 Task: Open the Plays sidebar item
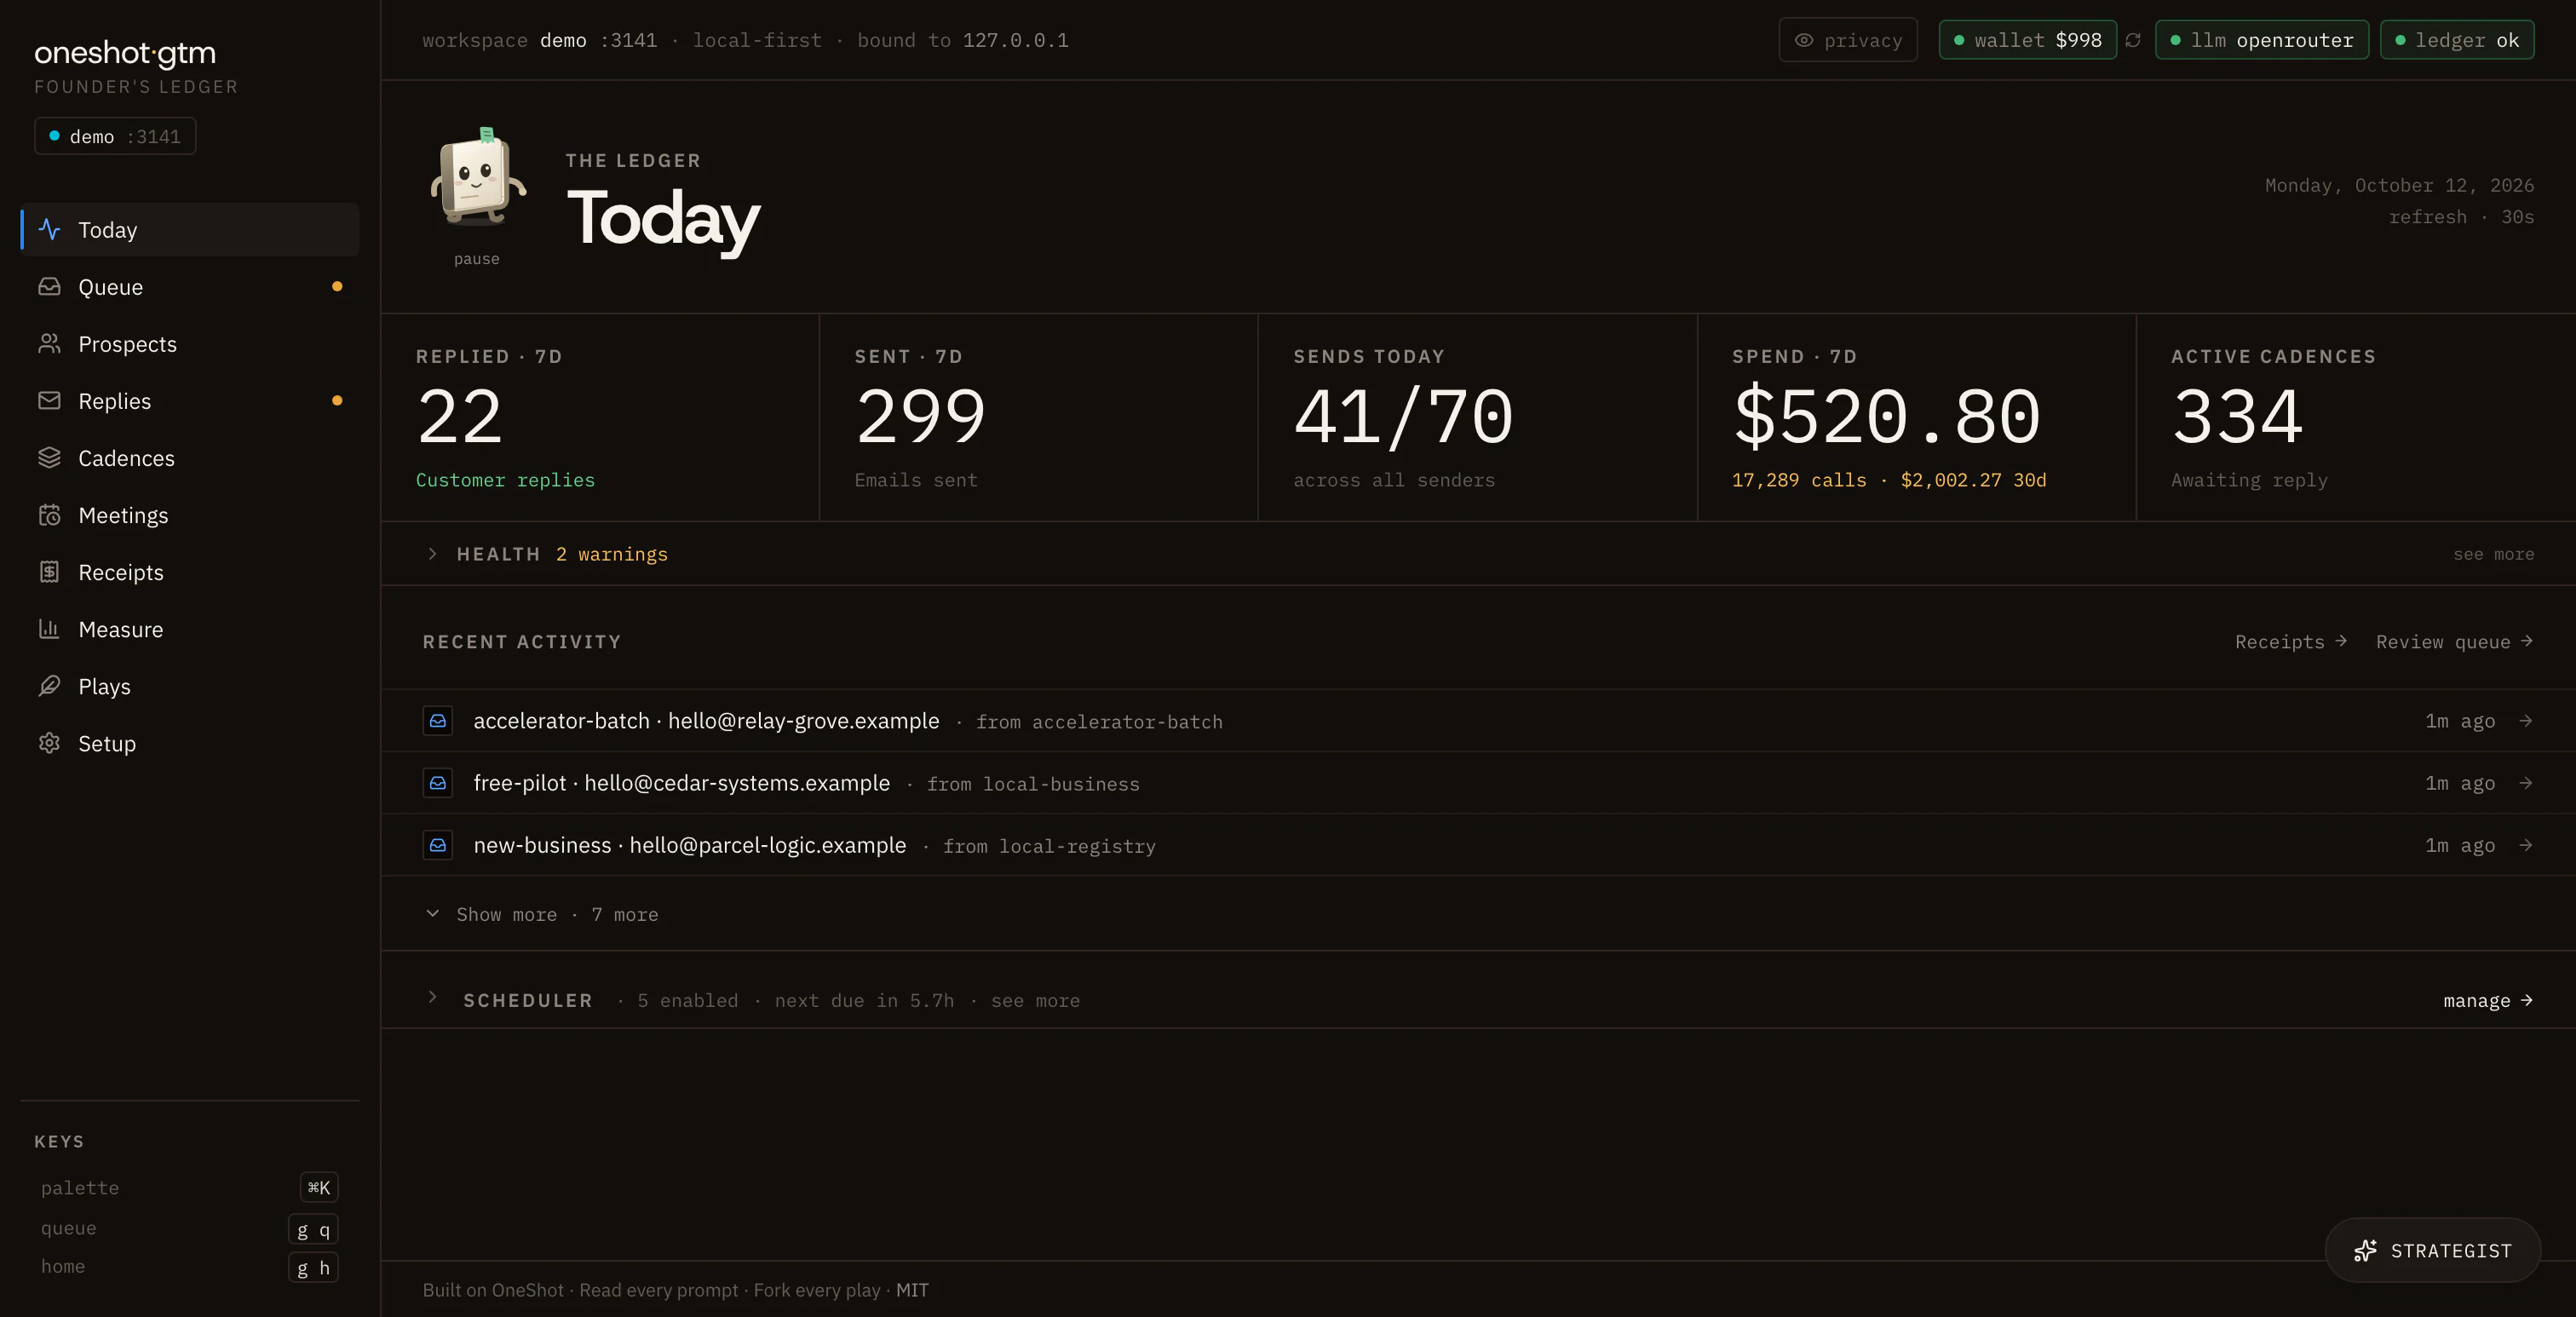click(x=190, y=685)
